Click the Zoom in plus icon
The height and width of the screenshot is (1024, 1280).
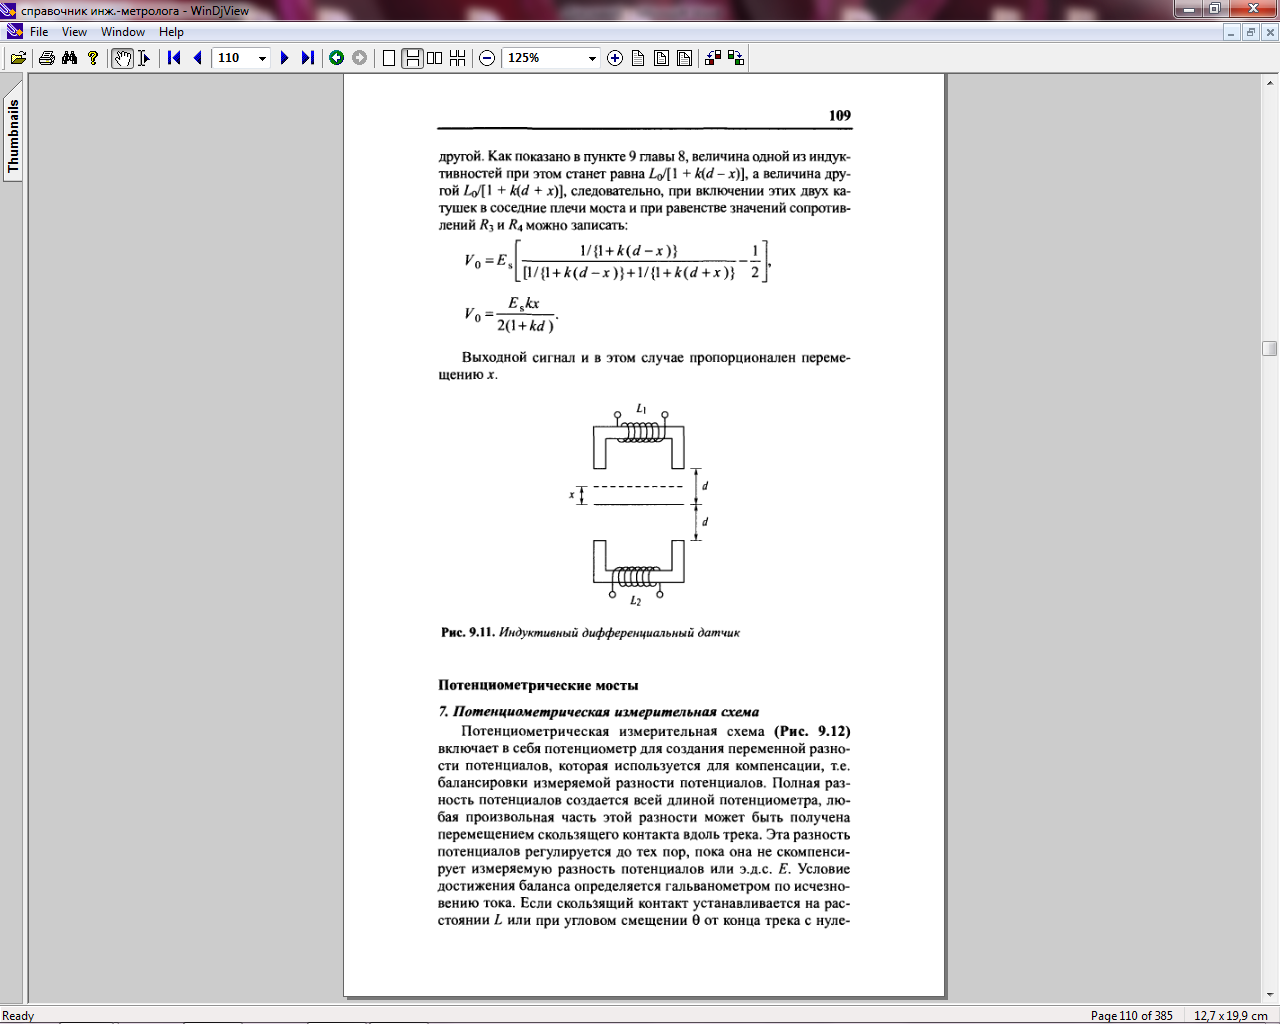615,58
